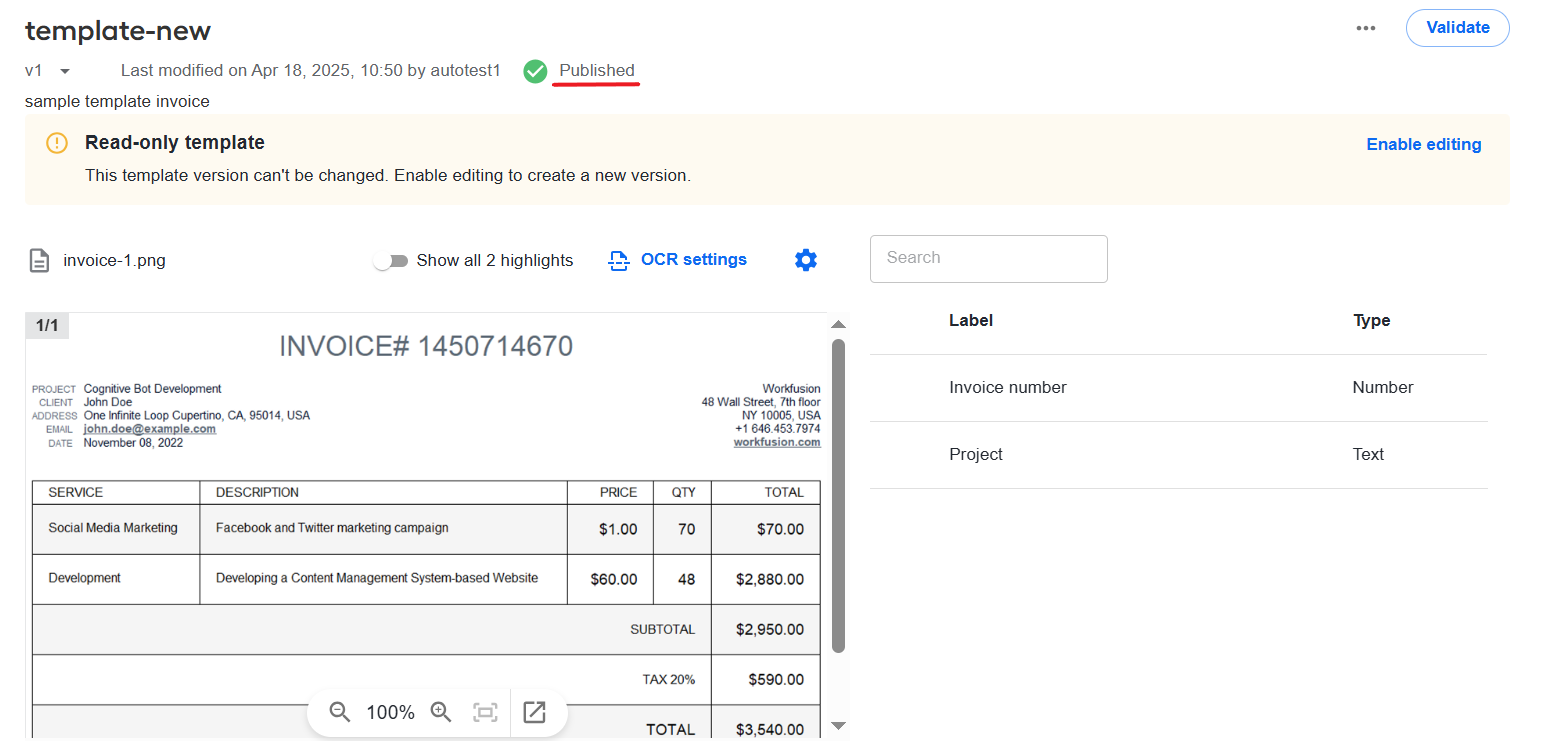This screenshot has height=741, width=1541.
Task: Click John Doe client name
Action: pos(108,402)
